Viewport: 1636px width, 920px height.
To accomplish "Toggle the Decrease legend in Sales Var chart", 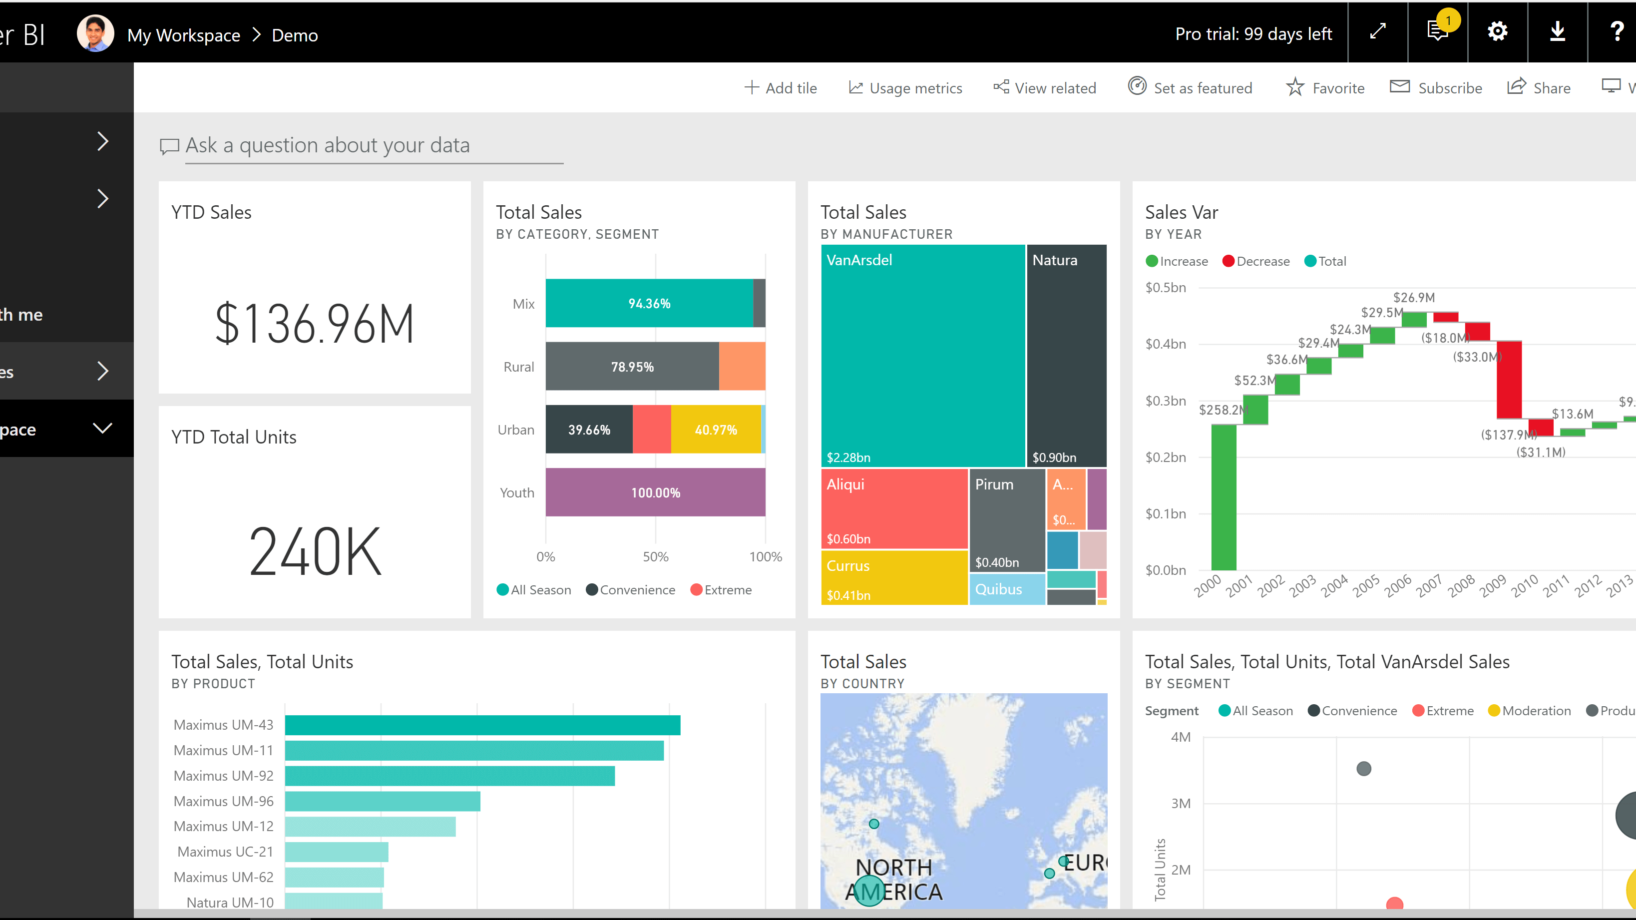I will pyautogui.click(x=1255, y=261).
